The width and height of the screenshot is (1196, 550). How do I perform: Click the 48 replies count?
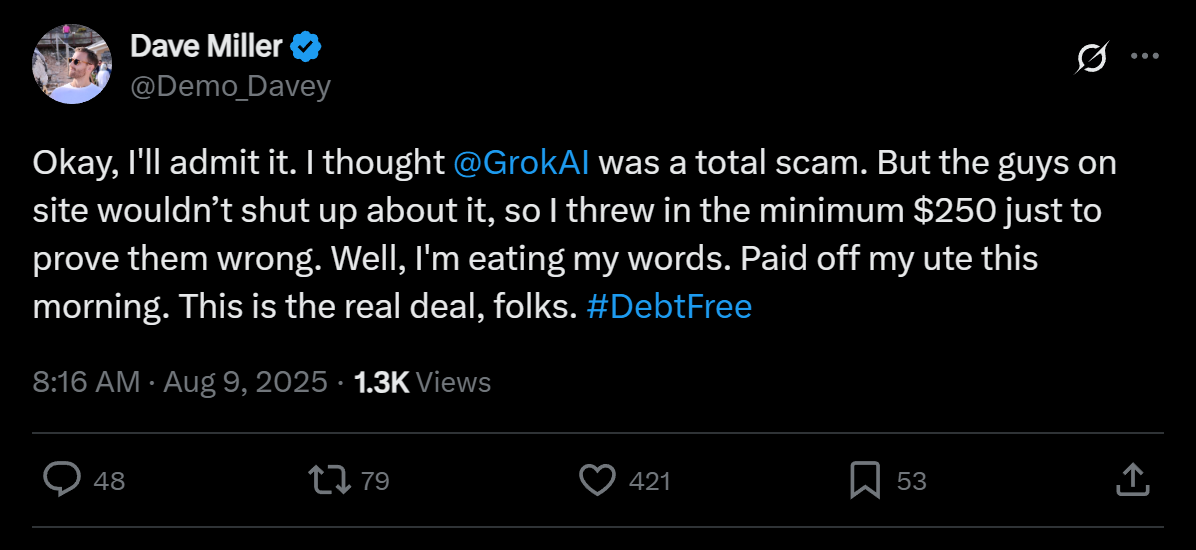click(109, 481)
